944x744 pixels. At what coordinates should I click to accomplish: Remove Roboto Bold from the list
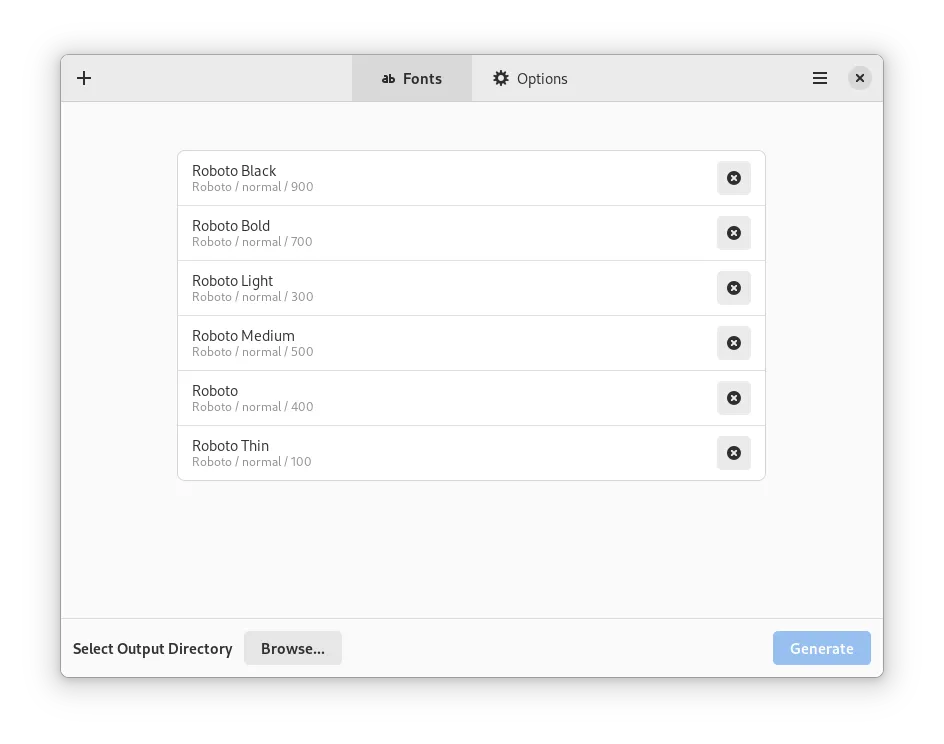733,233
